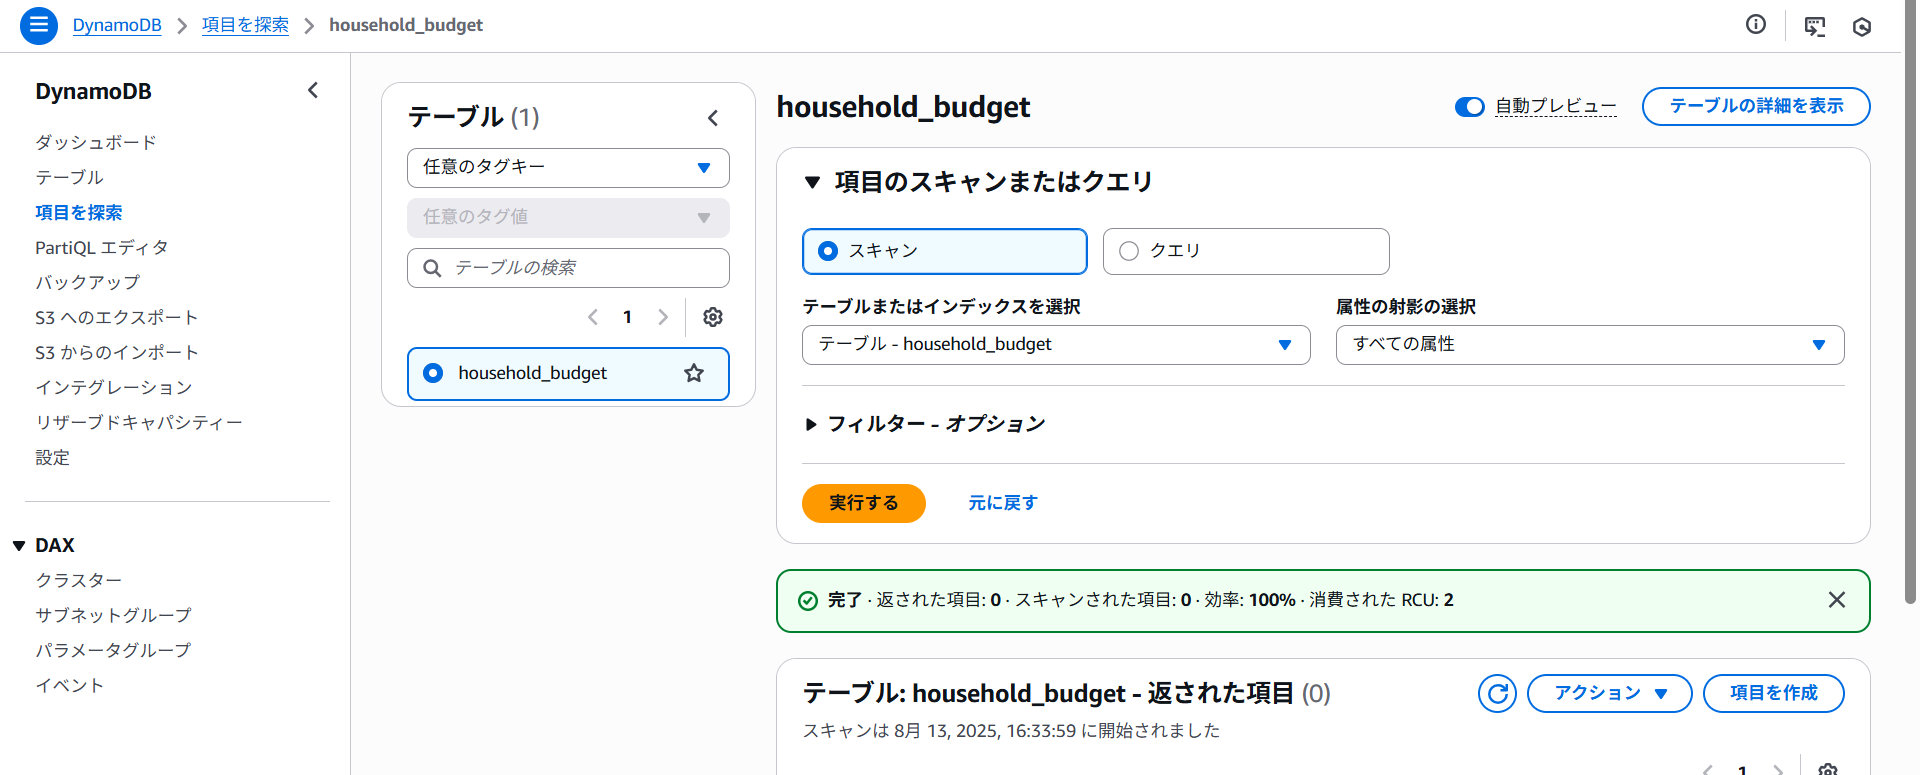Select the クエリ radio option
1920x775 pixels.
pos(1129,251)
